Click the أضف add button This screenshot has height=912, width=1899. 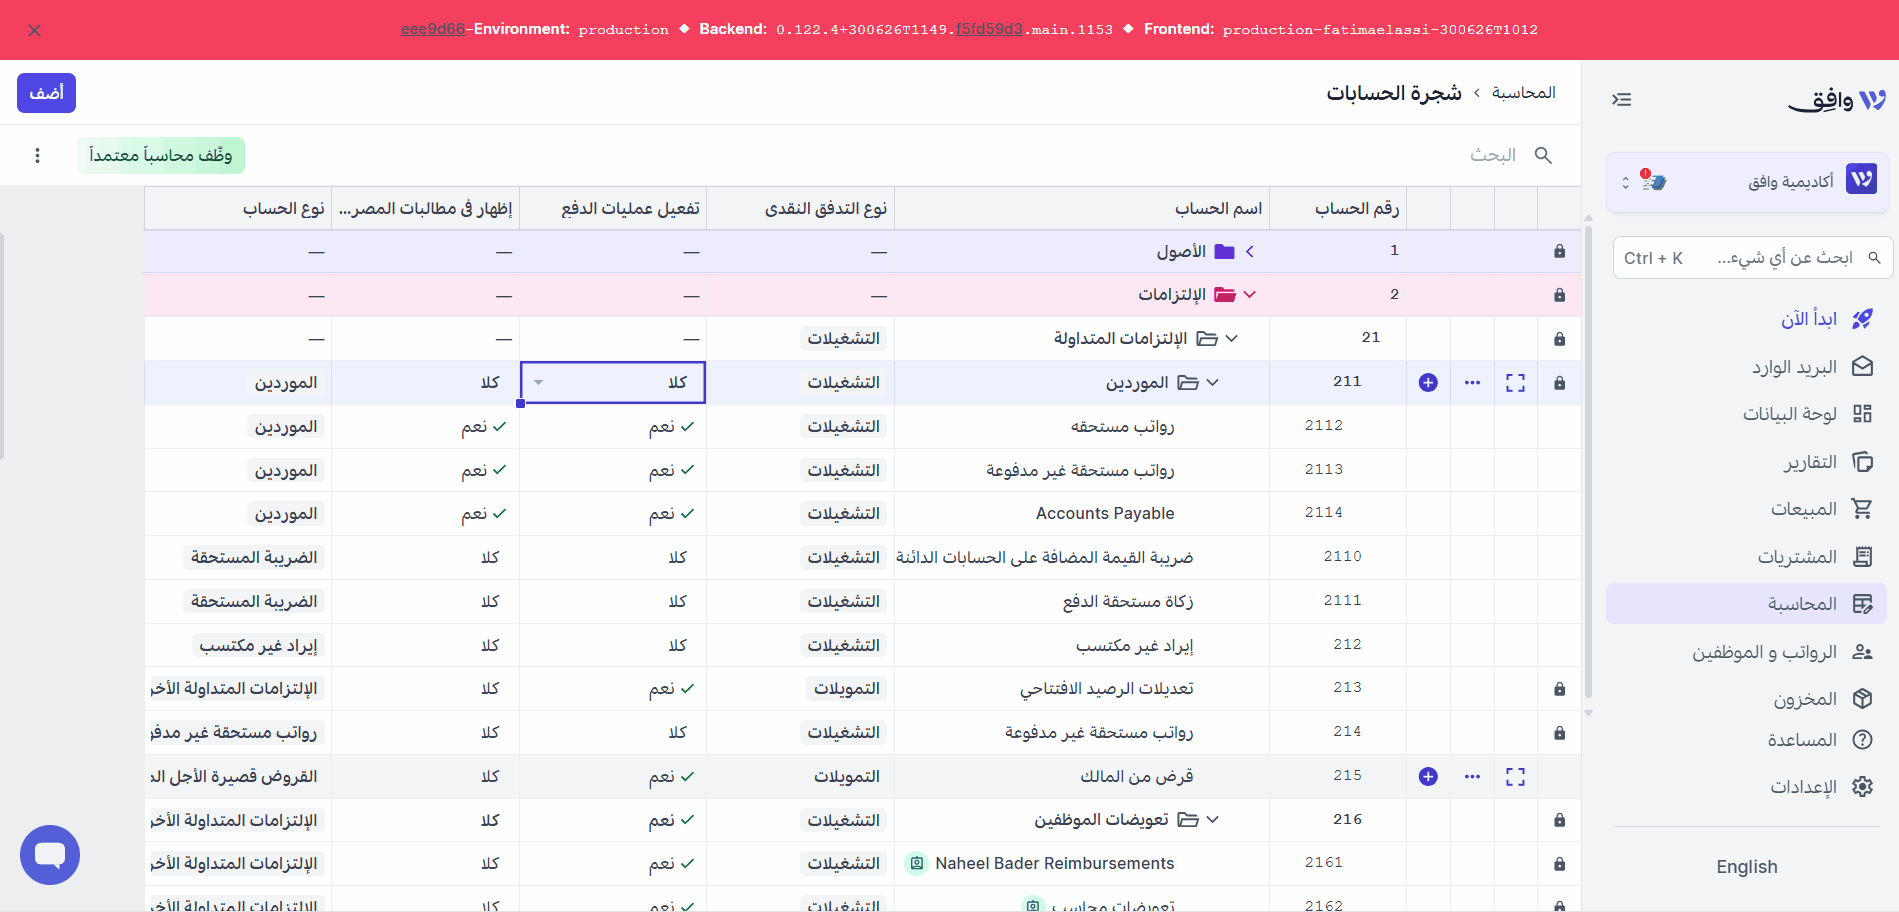tap(47, 93)
